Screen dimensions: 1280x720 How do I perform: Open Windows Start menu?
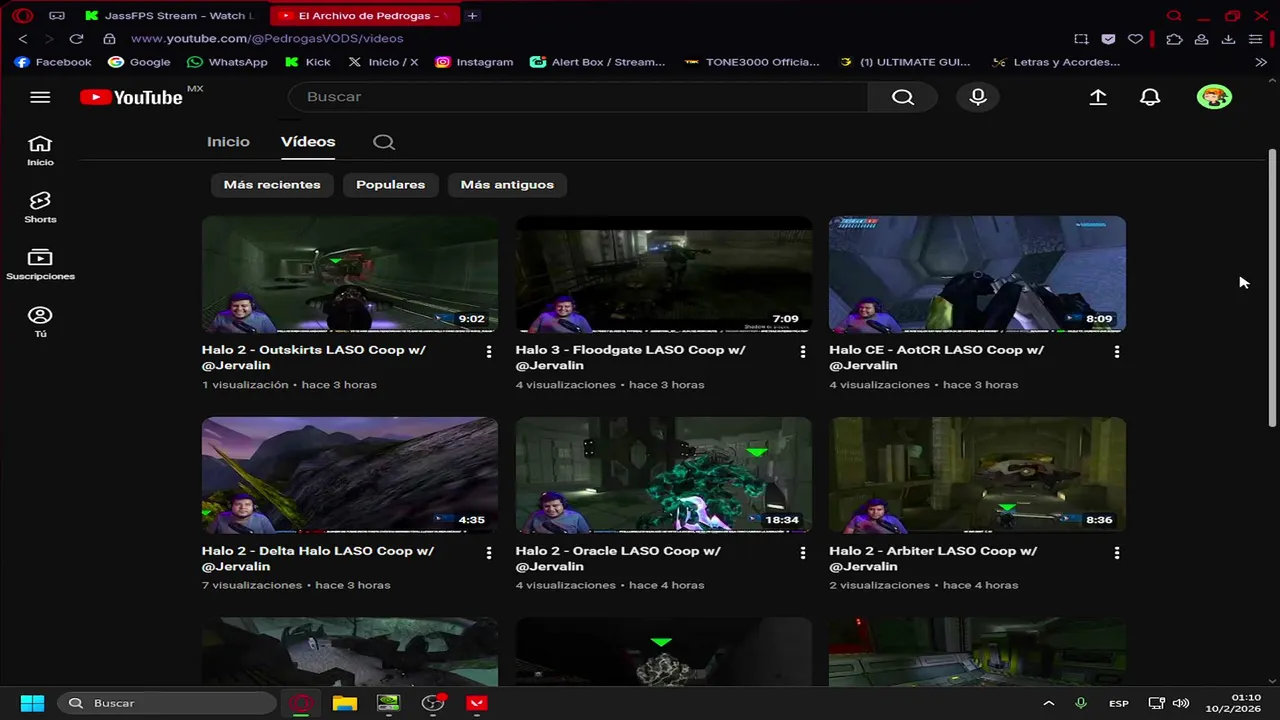[x=32, y=703]
